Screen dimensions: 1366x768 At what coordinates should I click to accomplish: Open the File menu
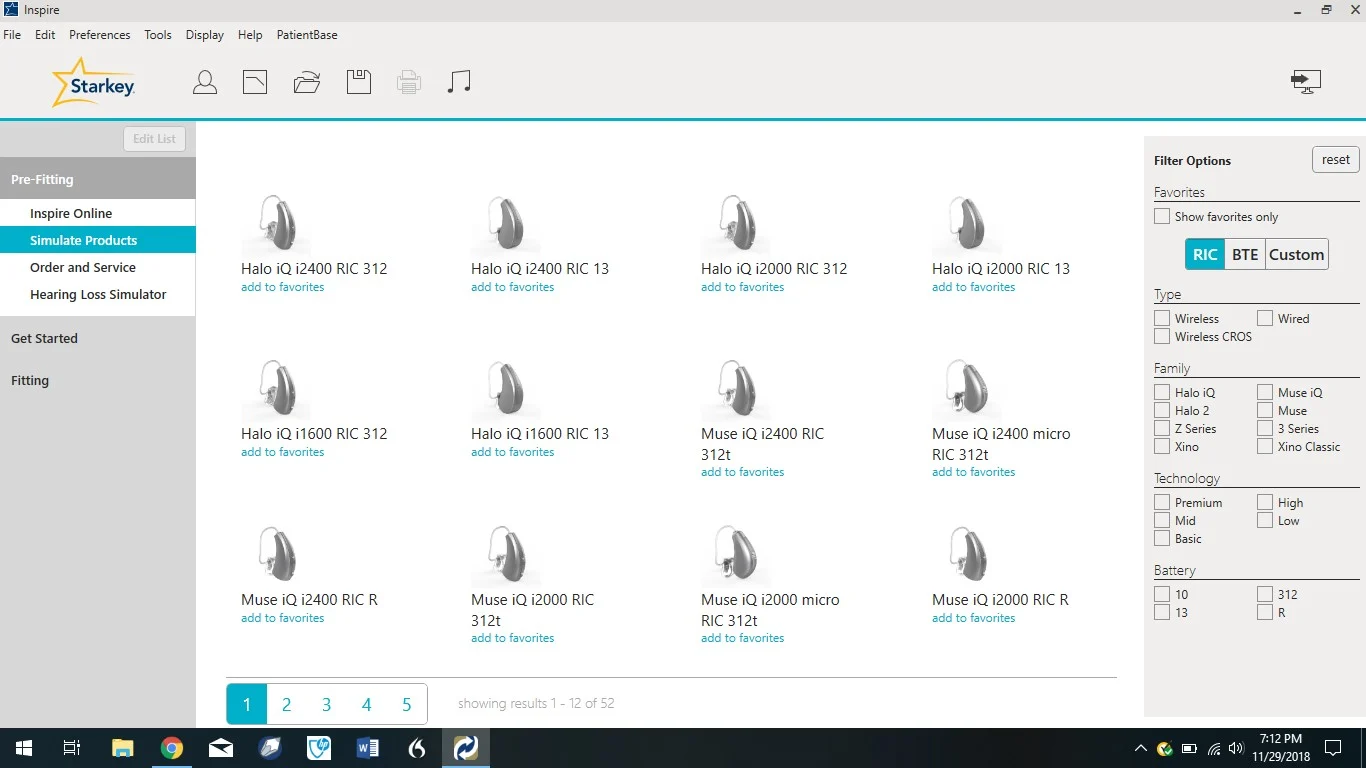click(12, 35)
